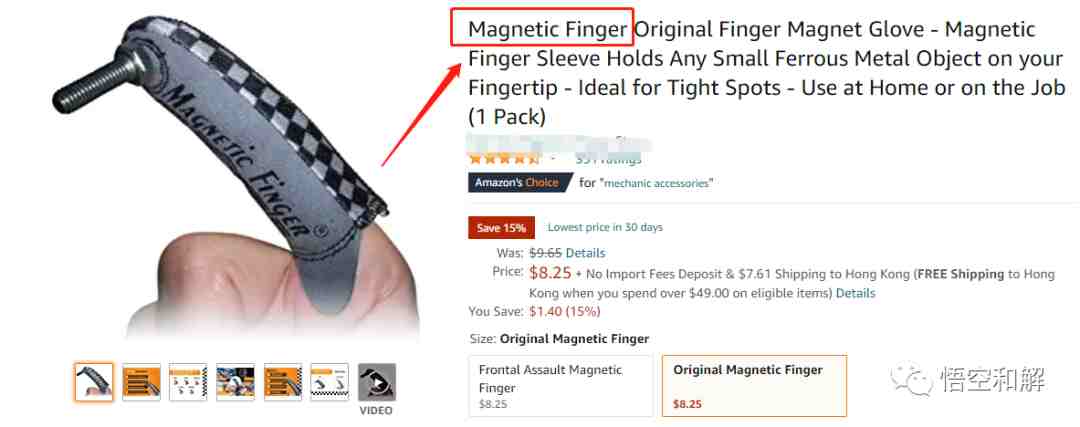Click the star rating icons
The width and height of the screenshot is (1080, 427).
pos(504,158)
